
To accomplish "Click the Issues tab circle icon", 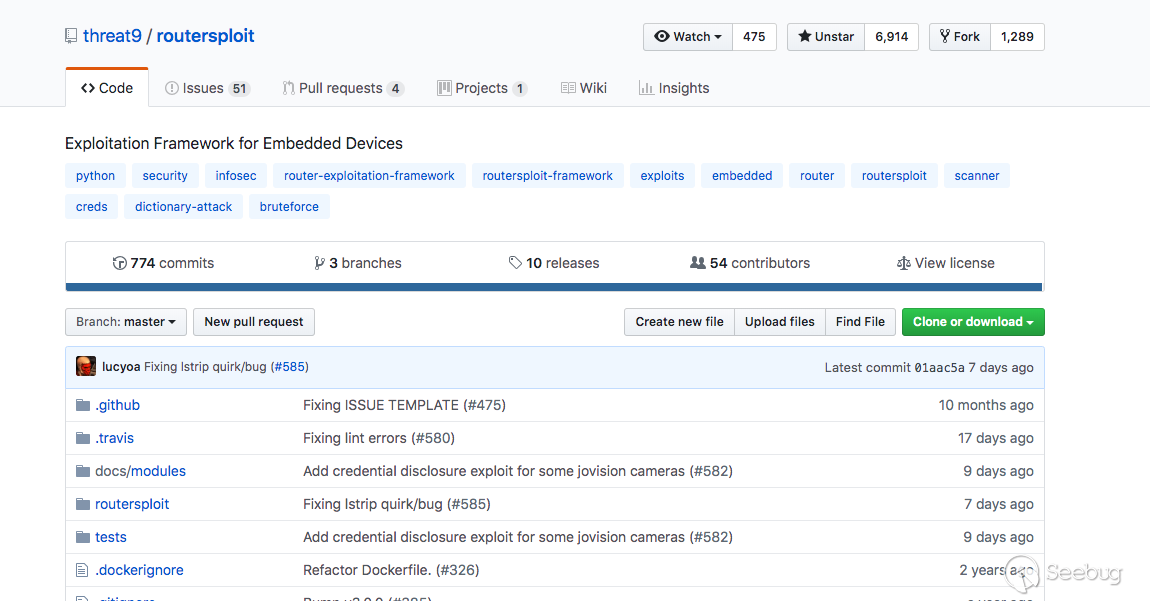I will pyautogui.click(x=172, y=88).
